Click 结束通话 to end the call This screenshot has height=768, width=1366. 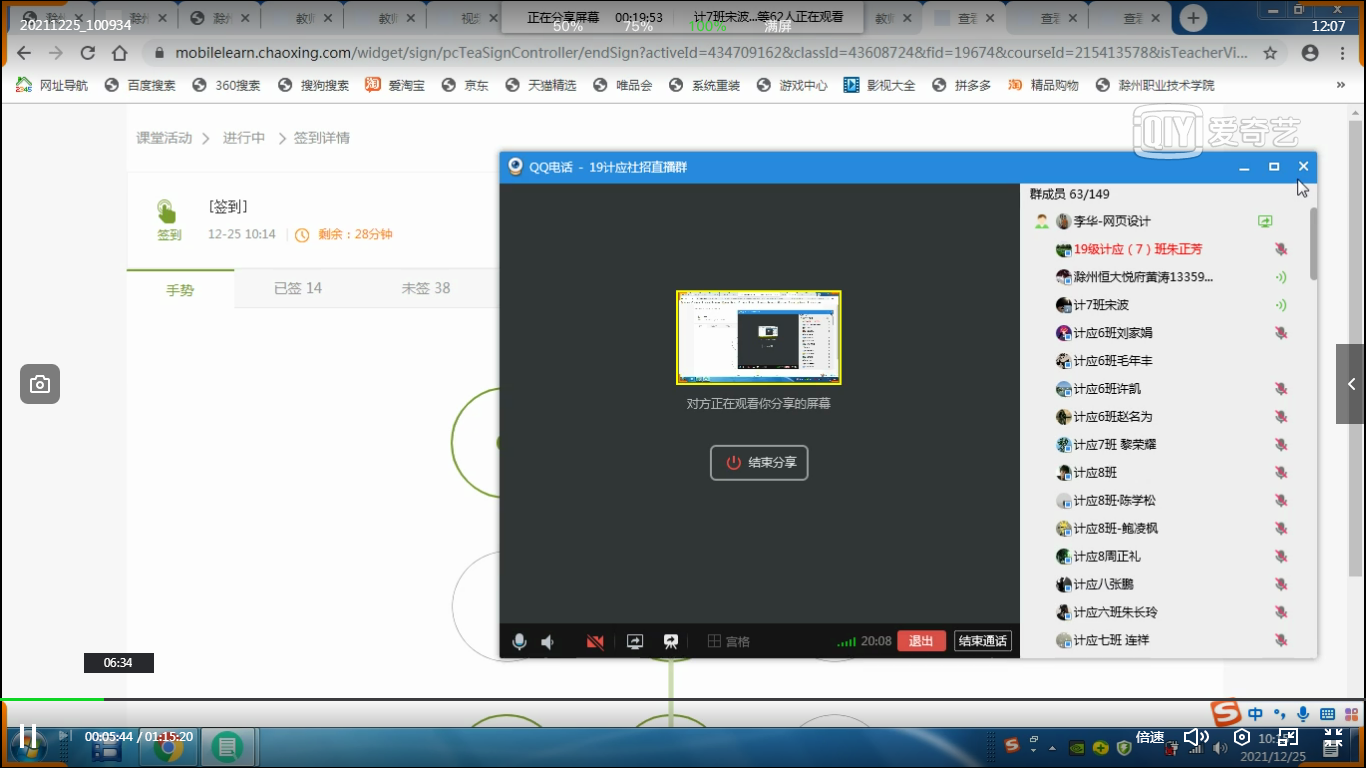tap(982, 641)
